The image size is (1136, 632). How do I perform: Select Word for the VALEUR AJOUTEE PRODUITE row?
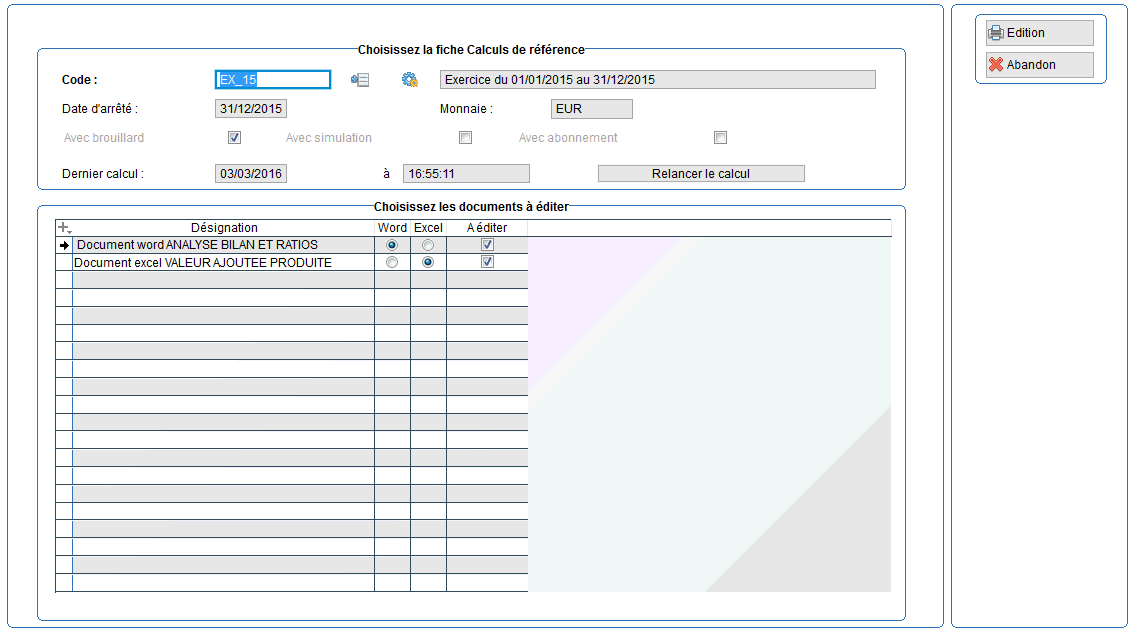392,262
